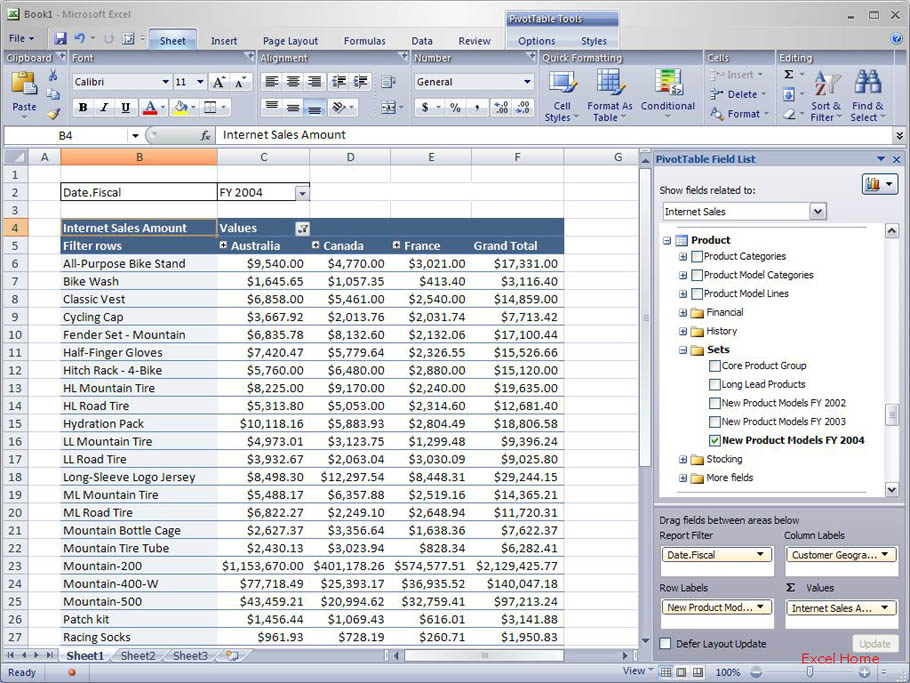The image size is (910, 683).
Task: Open the font size dropdown
Action: pos(200,82)
